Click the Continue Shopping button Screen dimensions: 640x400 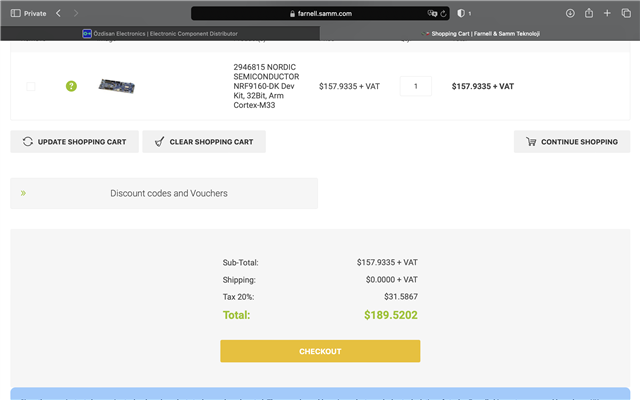(x=572, y=142)
